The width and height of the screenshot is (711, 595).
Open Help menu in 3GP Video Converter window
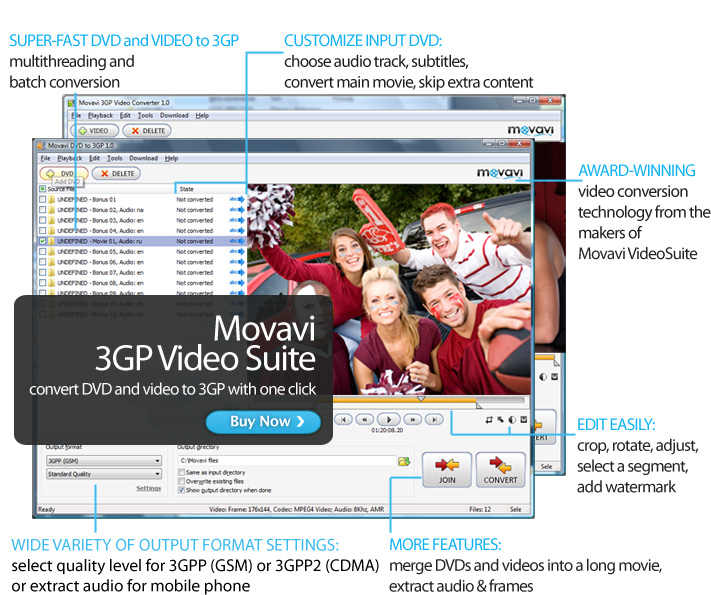202,116
